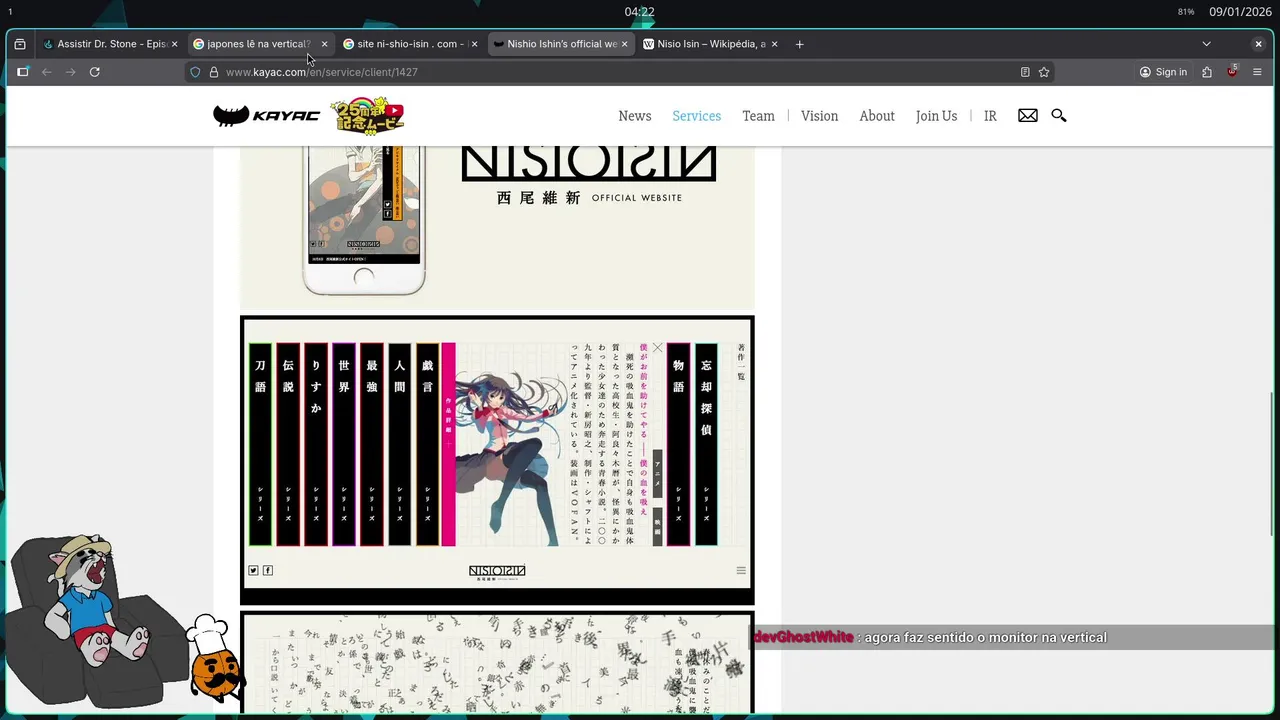
Task: Click the 25th anniversary movie banner
Action: pyautogui.click(x=367, y=116)
